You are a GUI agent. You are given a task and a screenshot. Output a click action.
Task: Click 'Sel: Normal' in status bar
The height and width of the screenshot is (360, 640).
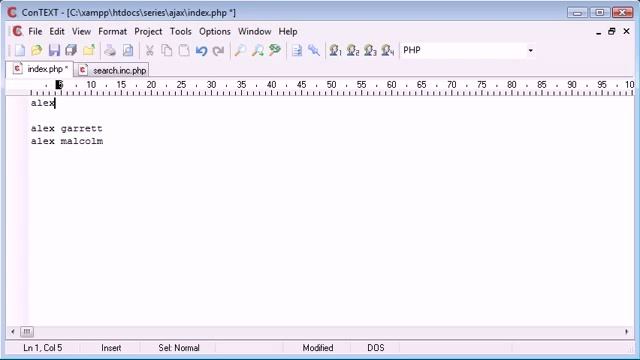pyautogui.click(x=179, y=348)
